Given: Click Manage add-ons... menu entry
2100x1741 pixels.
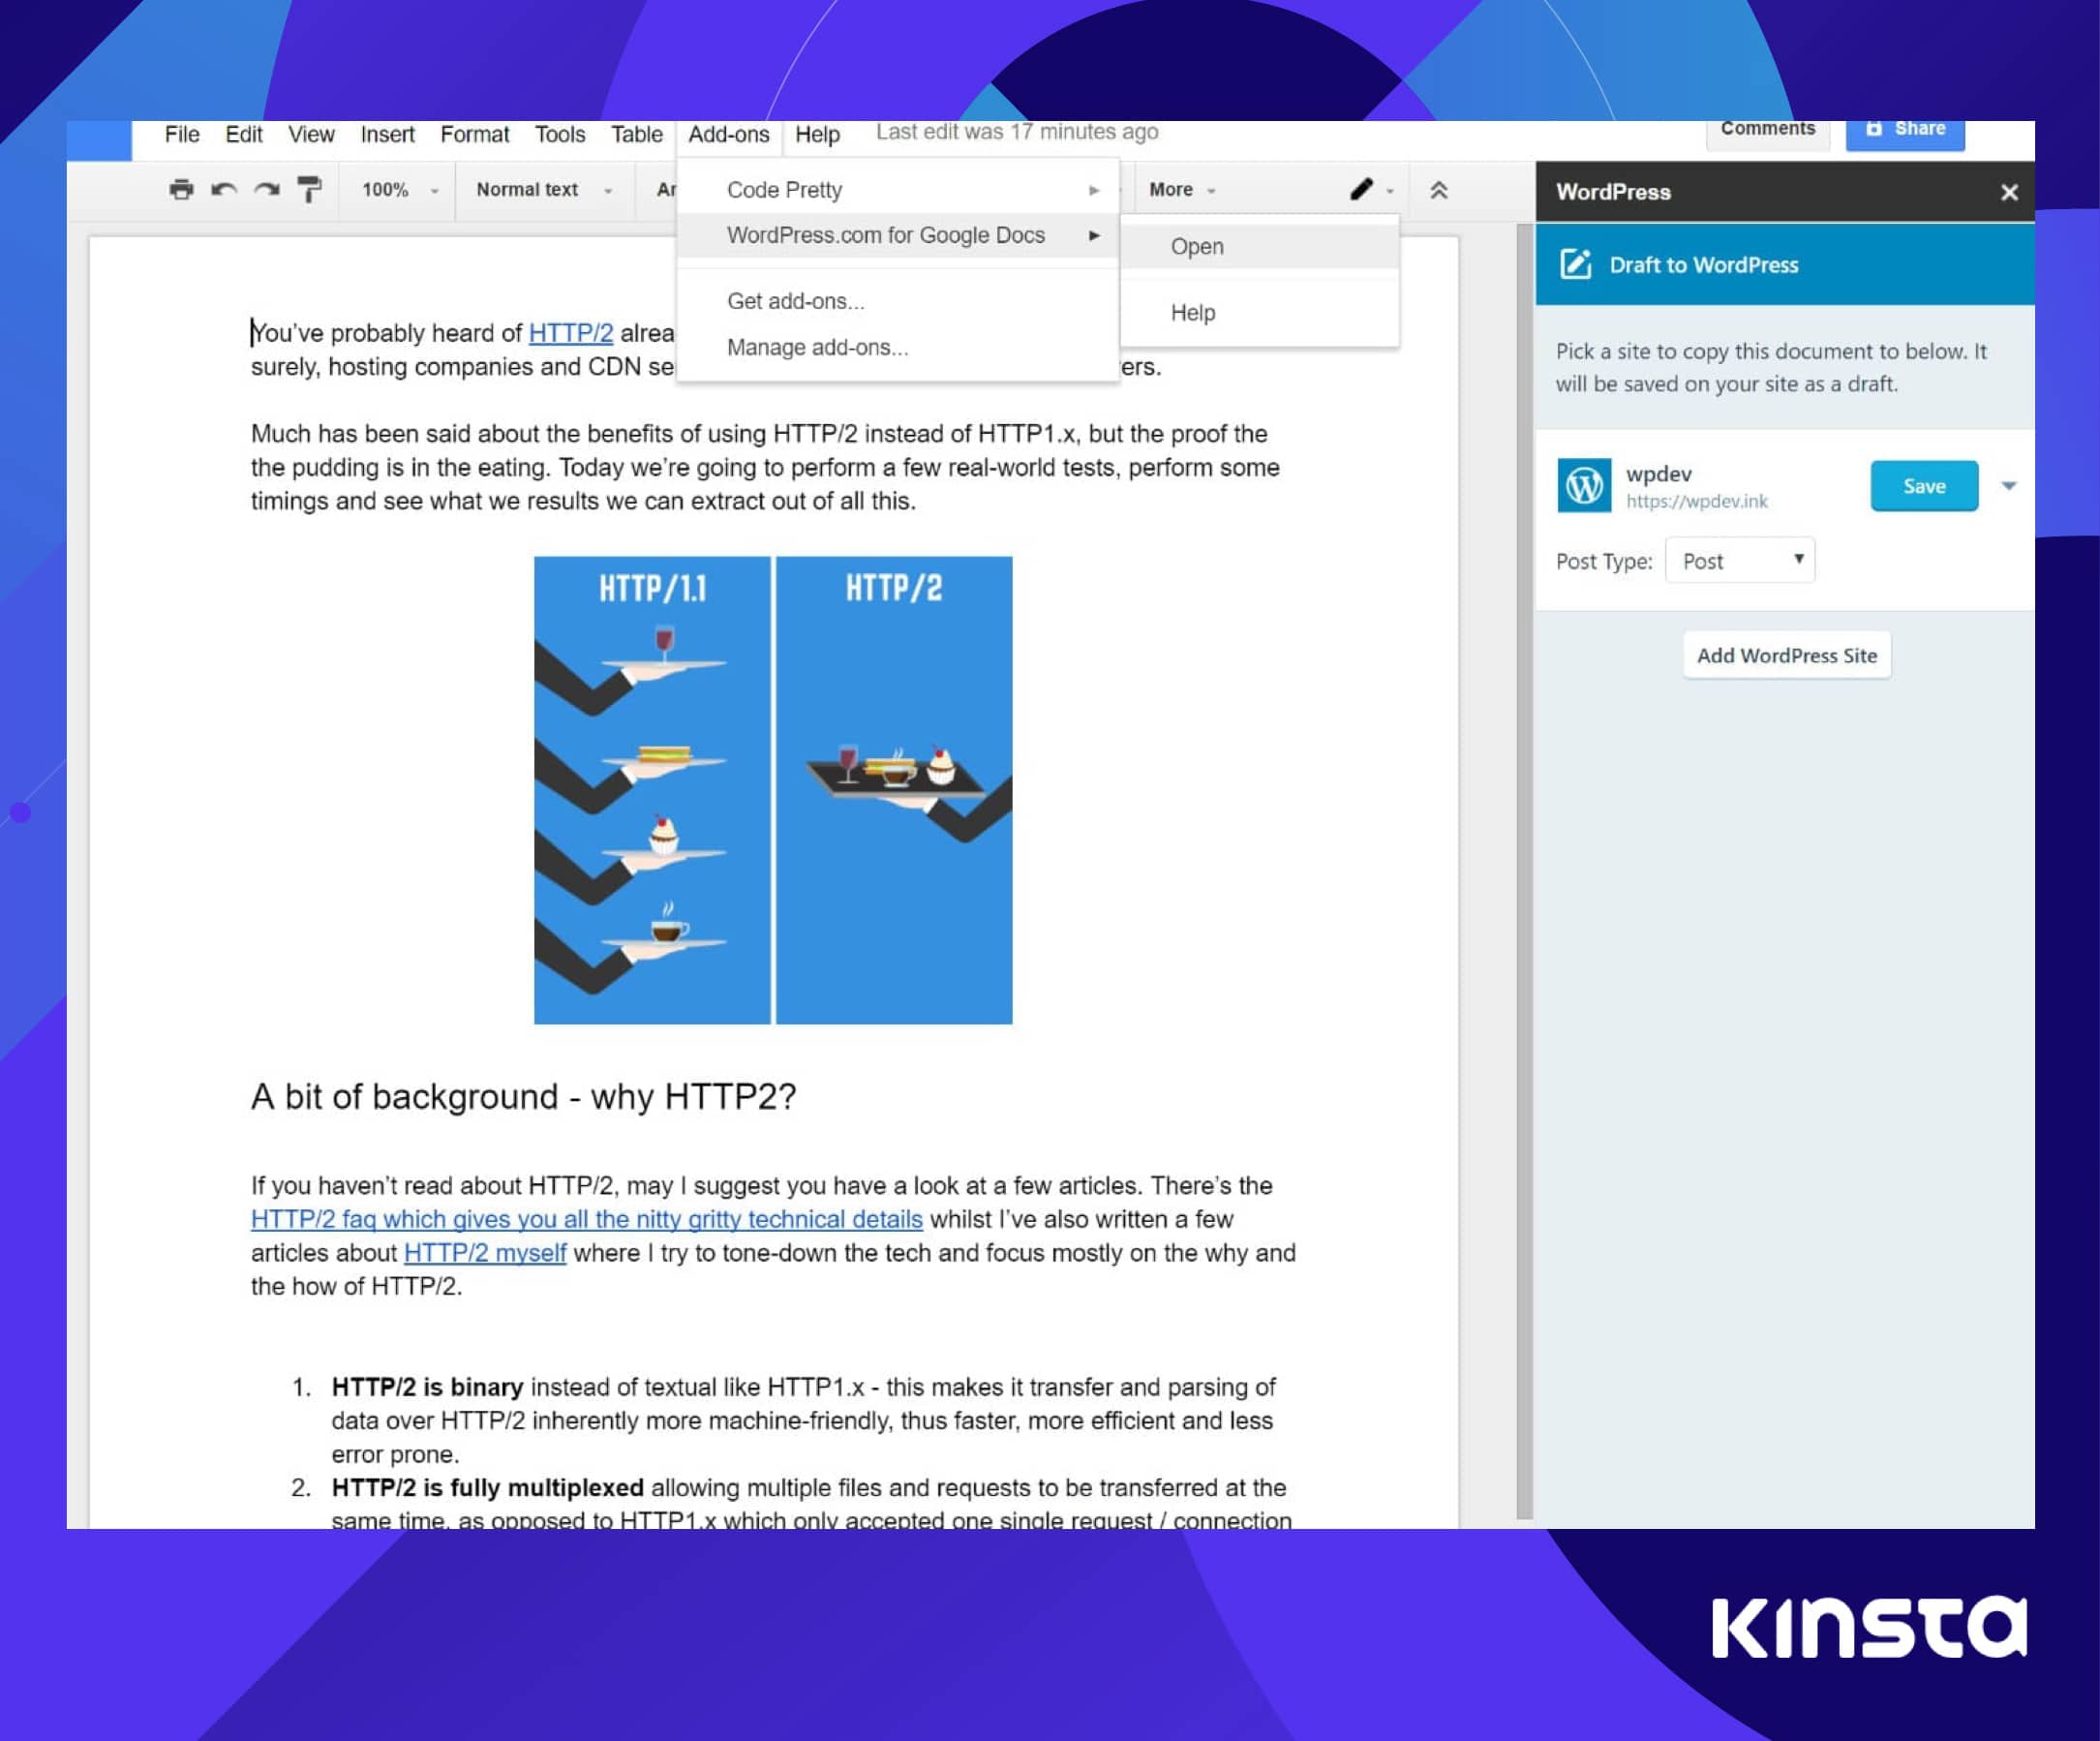Looking at the screenshot, I should 897,347.
